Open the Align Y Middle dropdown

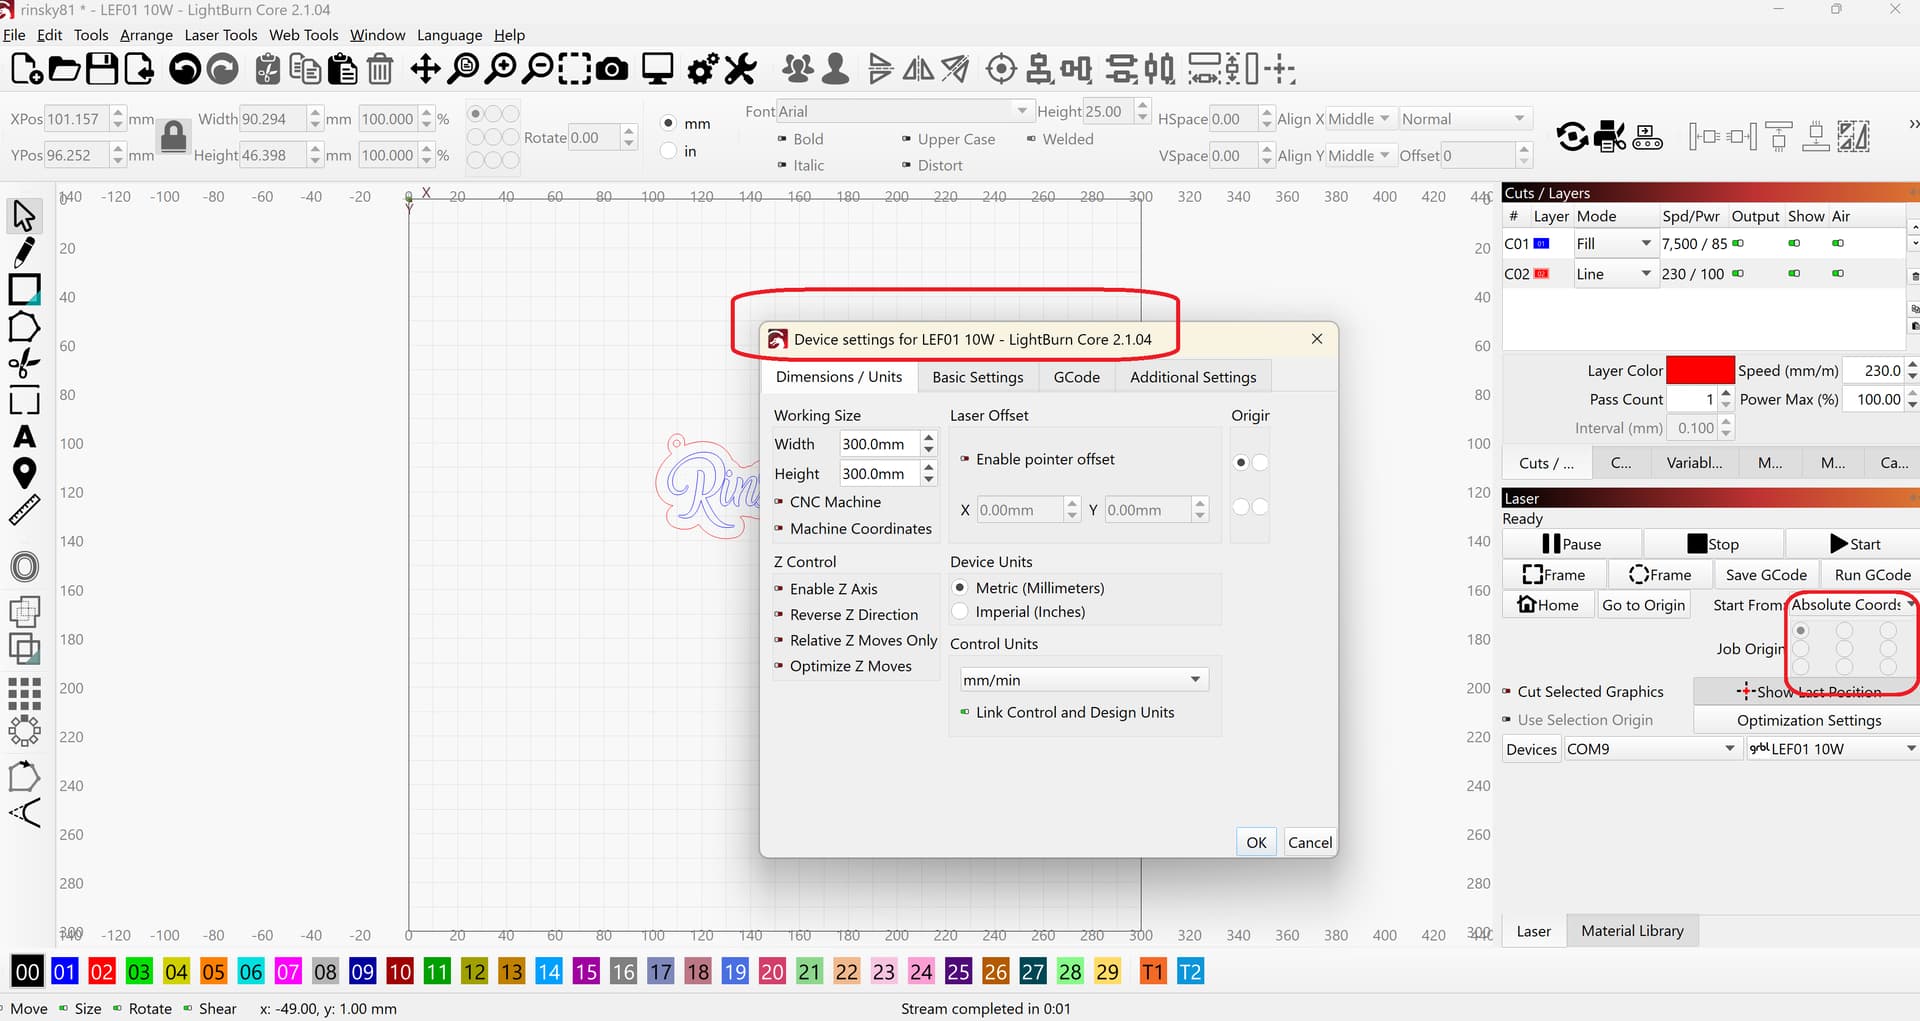1361,155
